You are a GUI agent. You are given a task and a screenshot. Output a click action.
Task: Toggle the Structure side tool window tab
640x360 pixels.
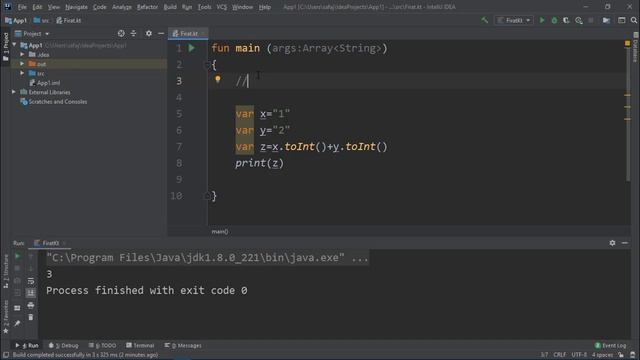tap(5, 271)
